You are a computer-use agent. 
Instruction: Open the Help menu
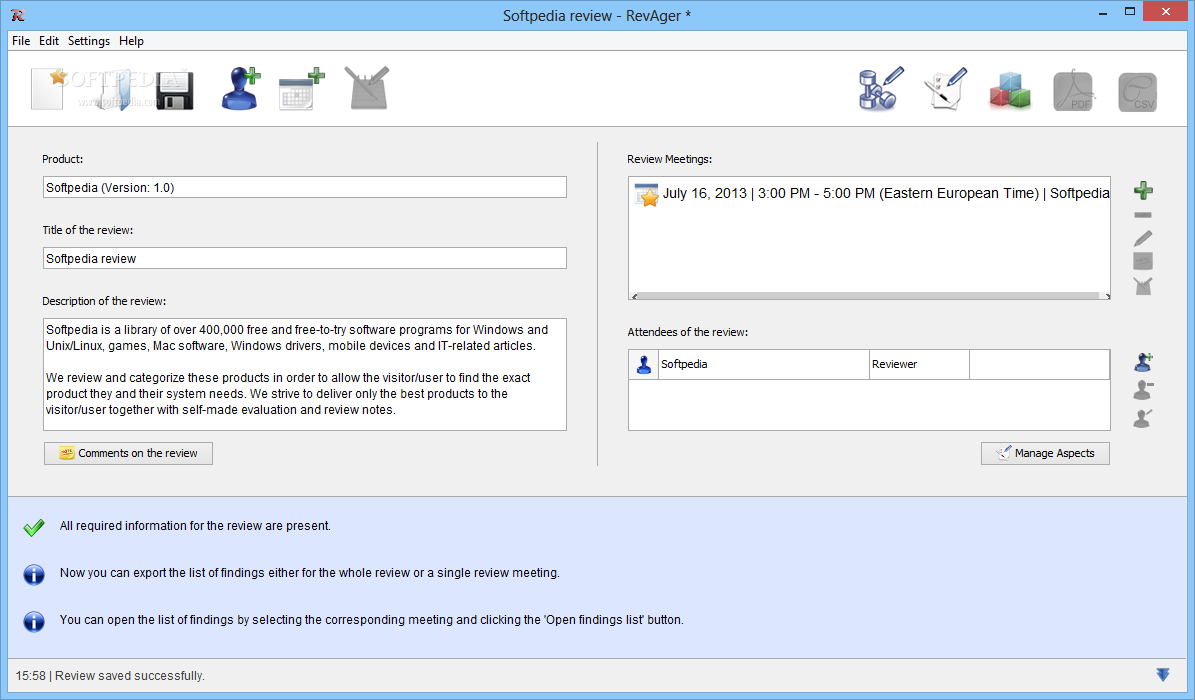[131, 41]
